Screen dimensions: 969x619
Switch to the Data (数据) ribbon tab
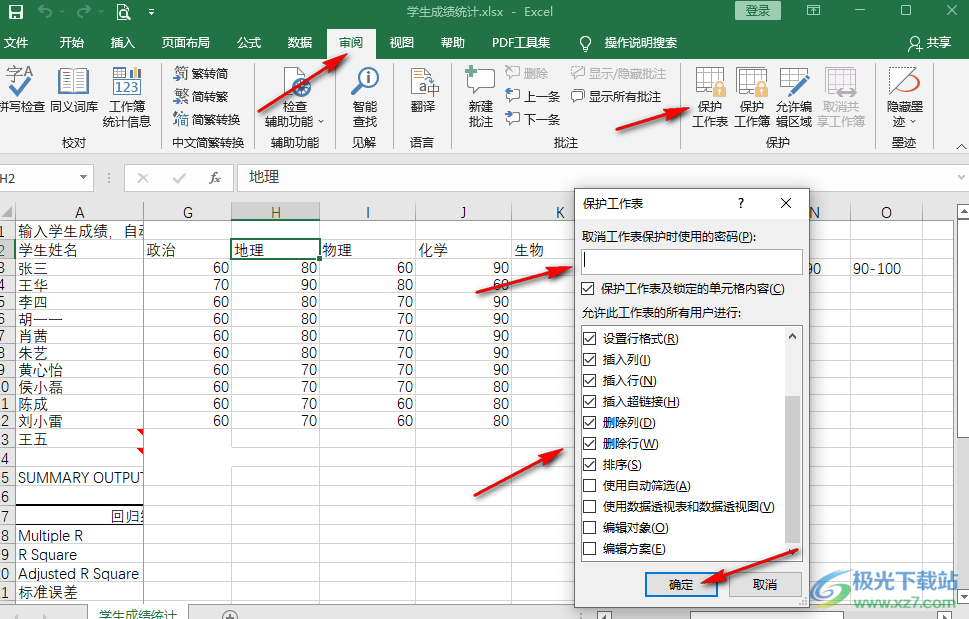coord(300,43)
